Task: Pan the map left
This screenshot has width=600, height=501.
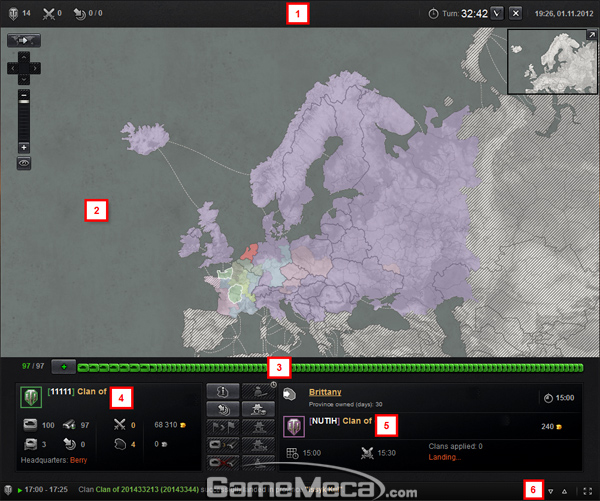Action: pyautogui.click(x=13, y=69)
